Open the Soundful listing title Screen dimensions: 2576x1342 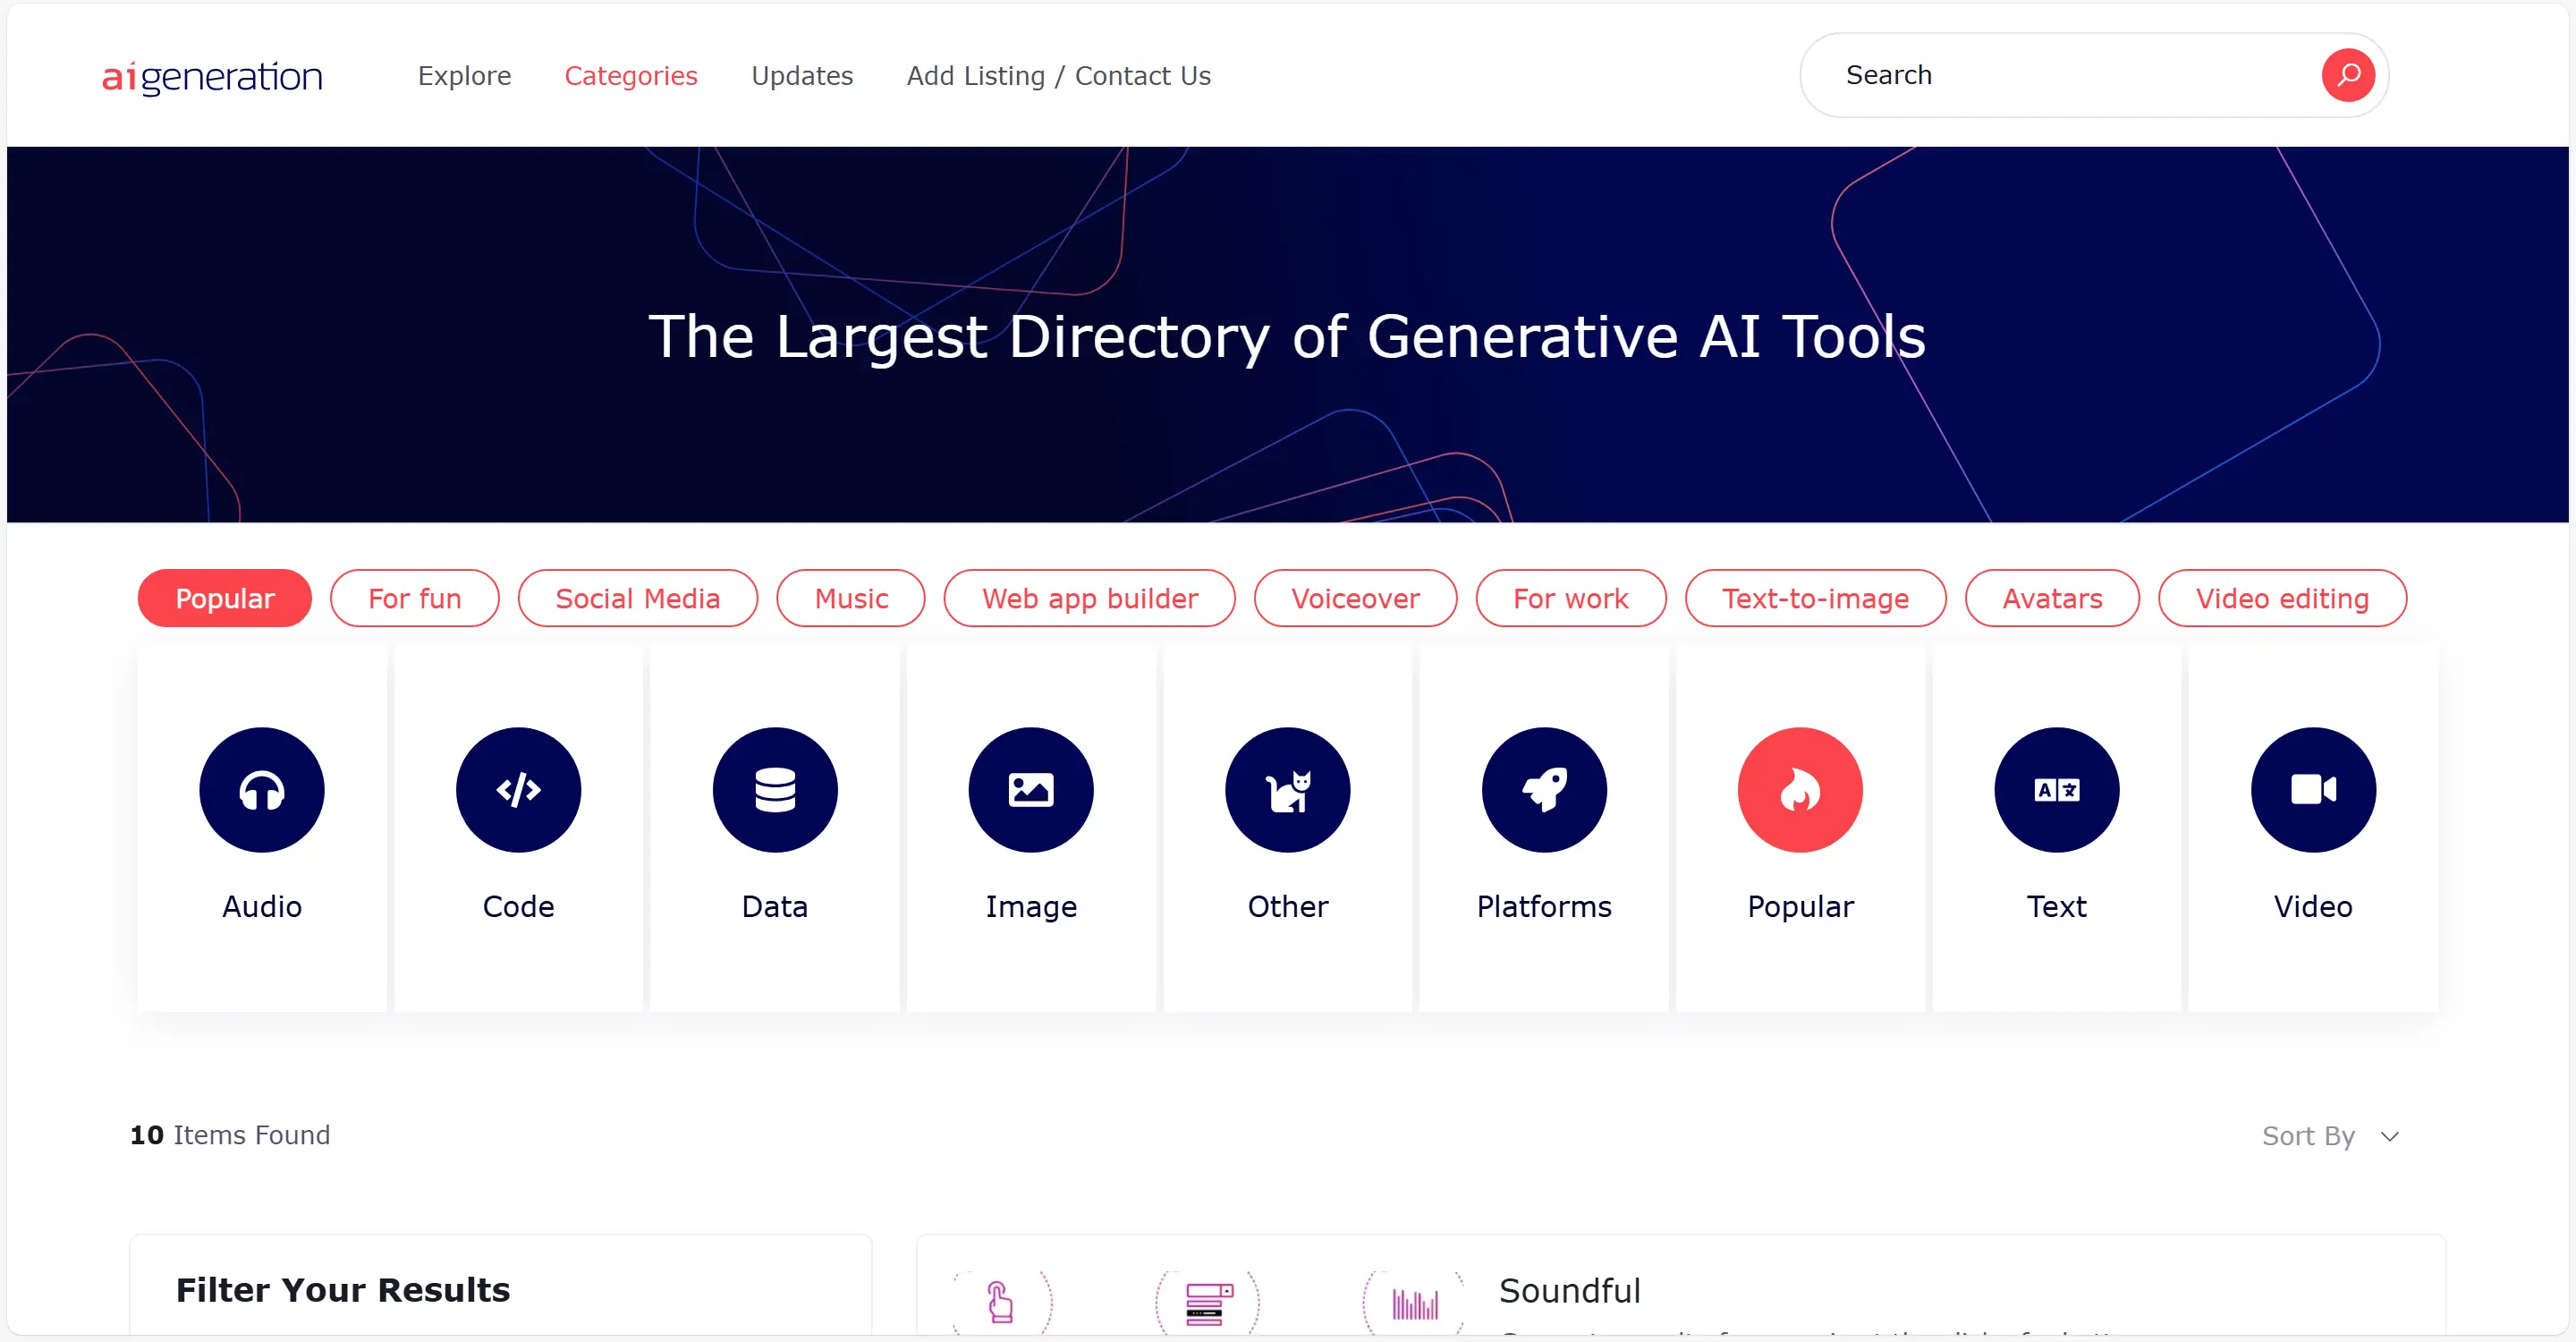point(1570,1290)
